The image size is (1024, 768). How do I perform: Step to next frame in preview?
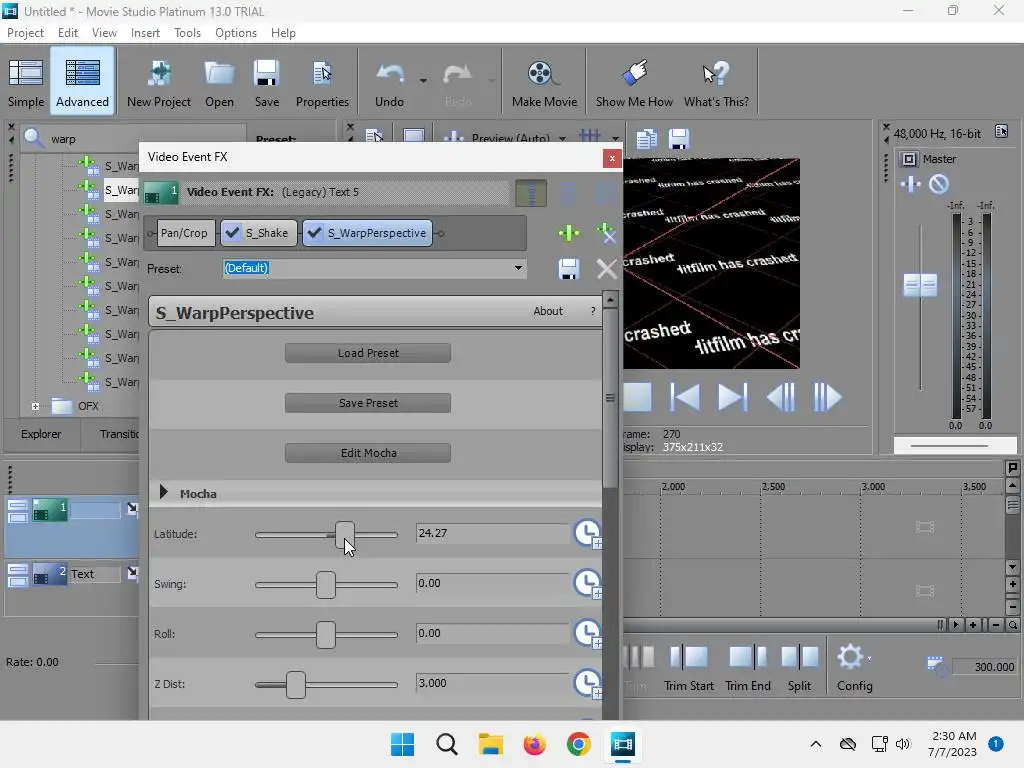point(827,397)
